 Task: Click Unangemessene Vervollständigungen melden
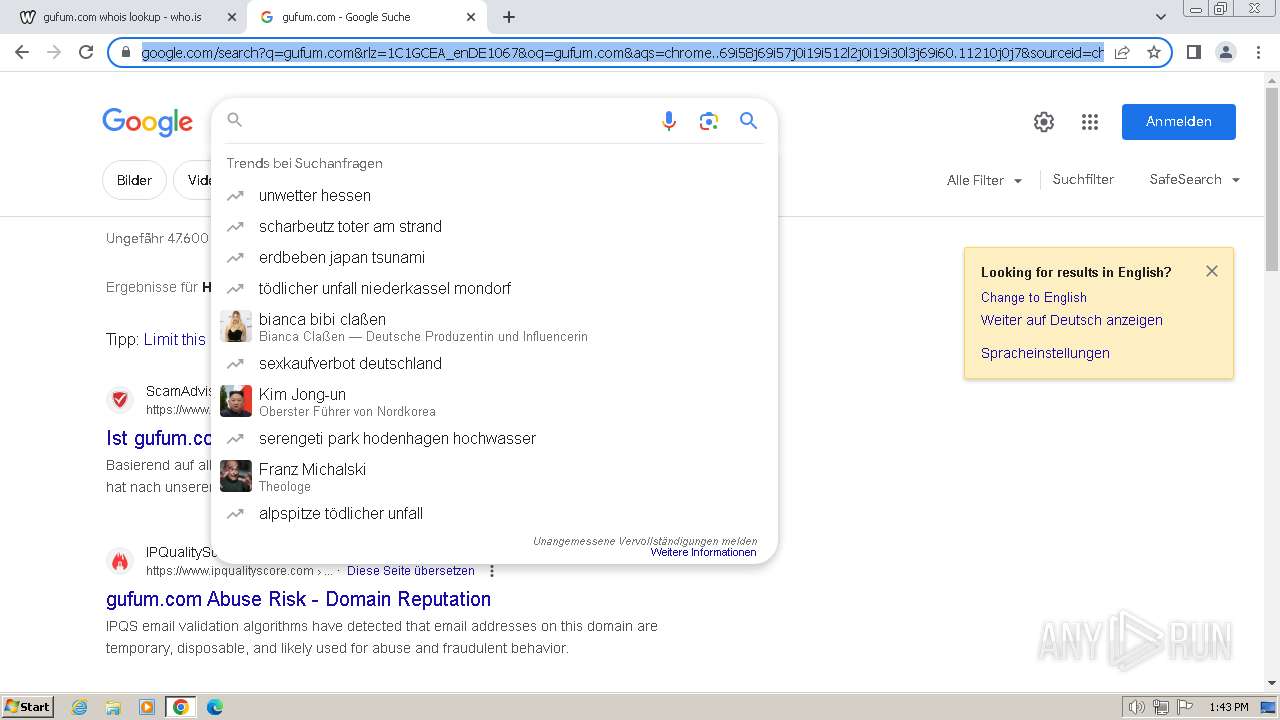[x=645, y=541]
